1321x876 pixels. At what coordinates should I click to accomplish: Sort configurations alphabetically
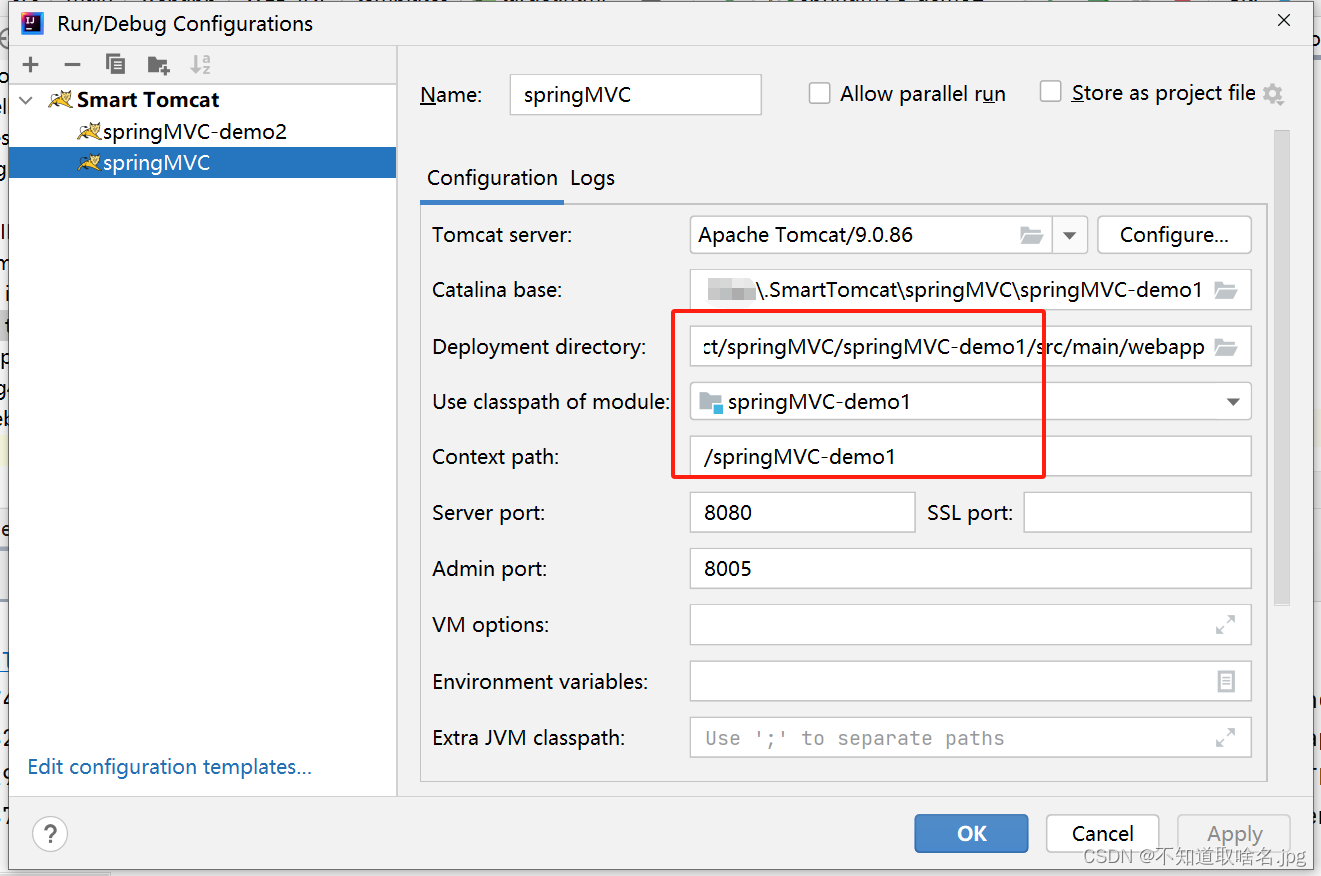(x=201, y=65)
